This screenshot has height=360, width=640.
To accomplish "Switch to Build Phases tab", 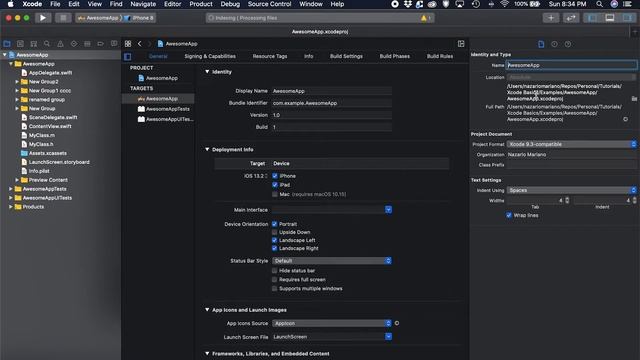I will tap(395, 56).
